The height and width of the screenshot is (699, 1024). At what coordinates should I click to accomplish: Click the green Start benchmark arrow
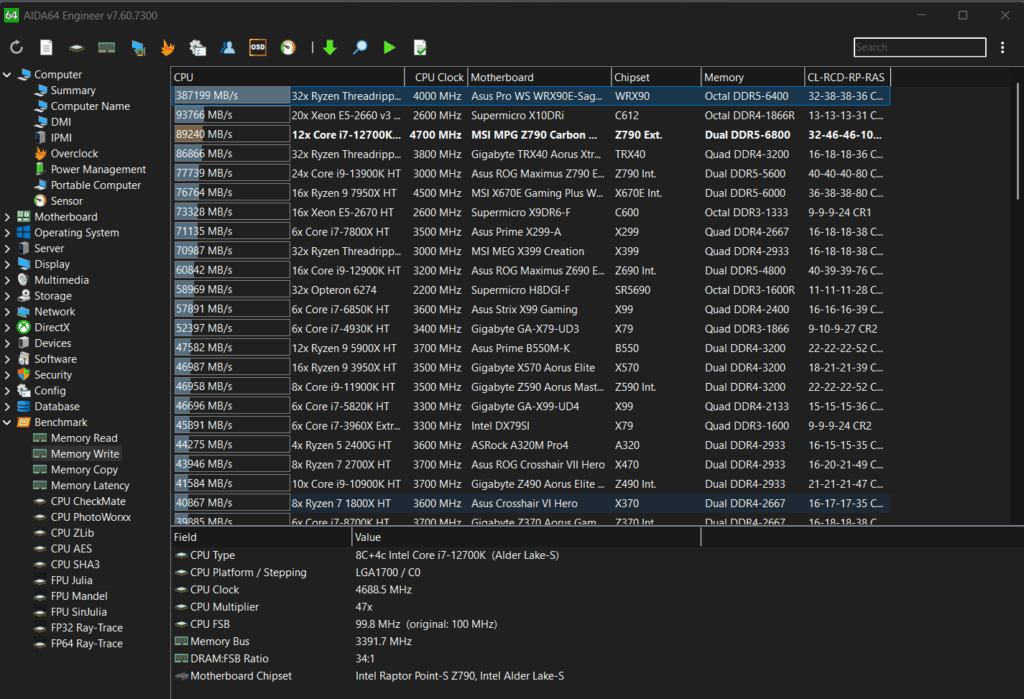pos(389,46)
